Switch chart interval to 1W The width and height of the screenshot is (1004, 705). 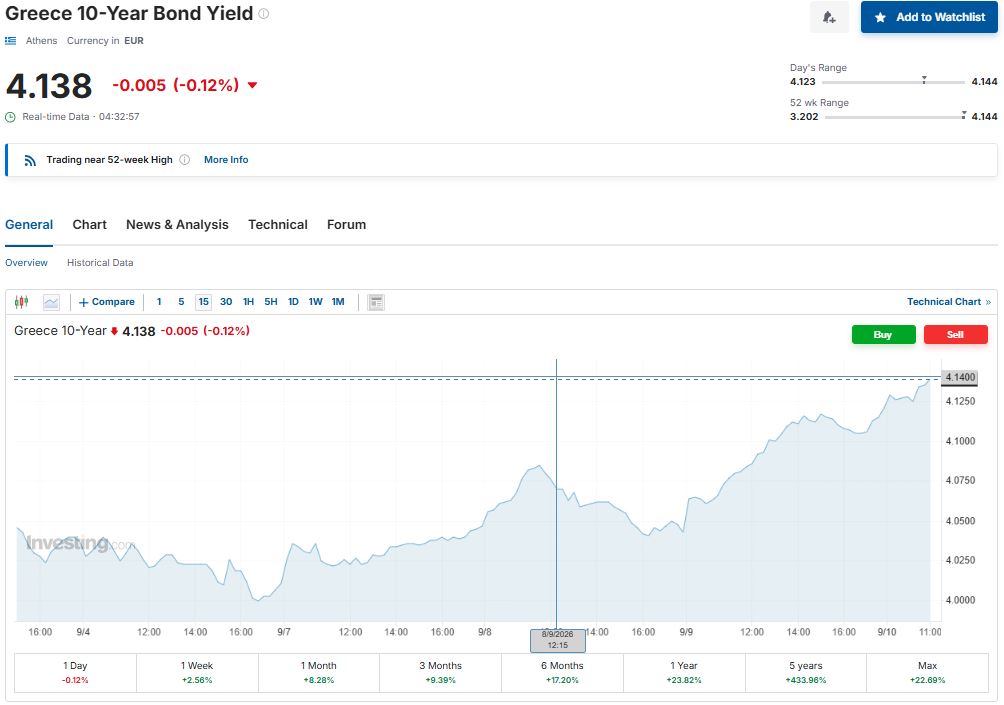click(315, 302)
